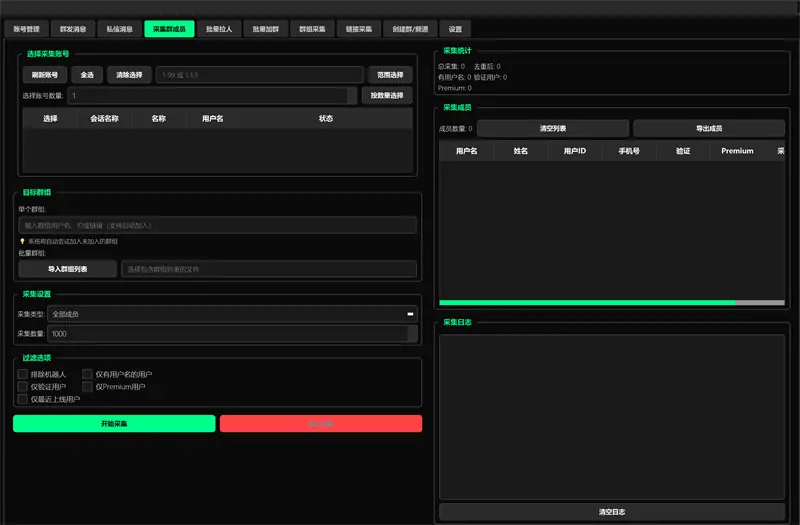Click the 范围选择 button
The height and width of the screenshot is (525, 800).
(390, 75)
